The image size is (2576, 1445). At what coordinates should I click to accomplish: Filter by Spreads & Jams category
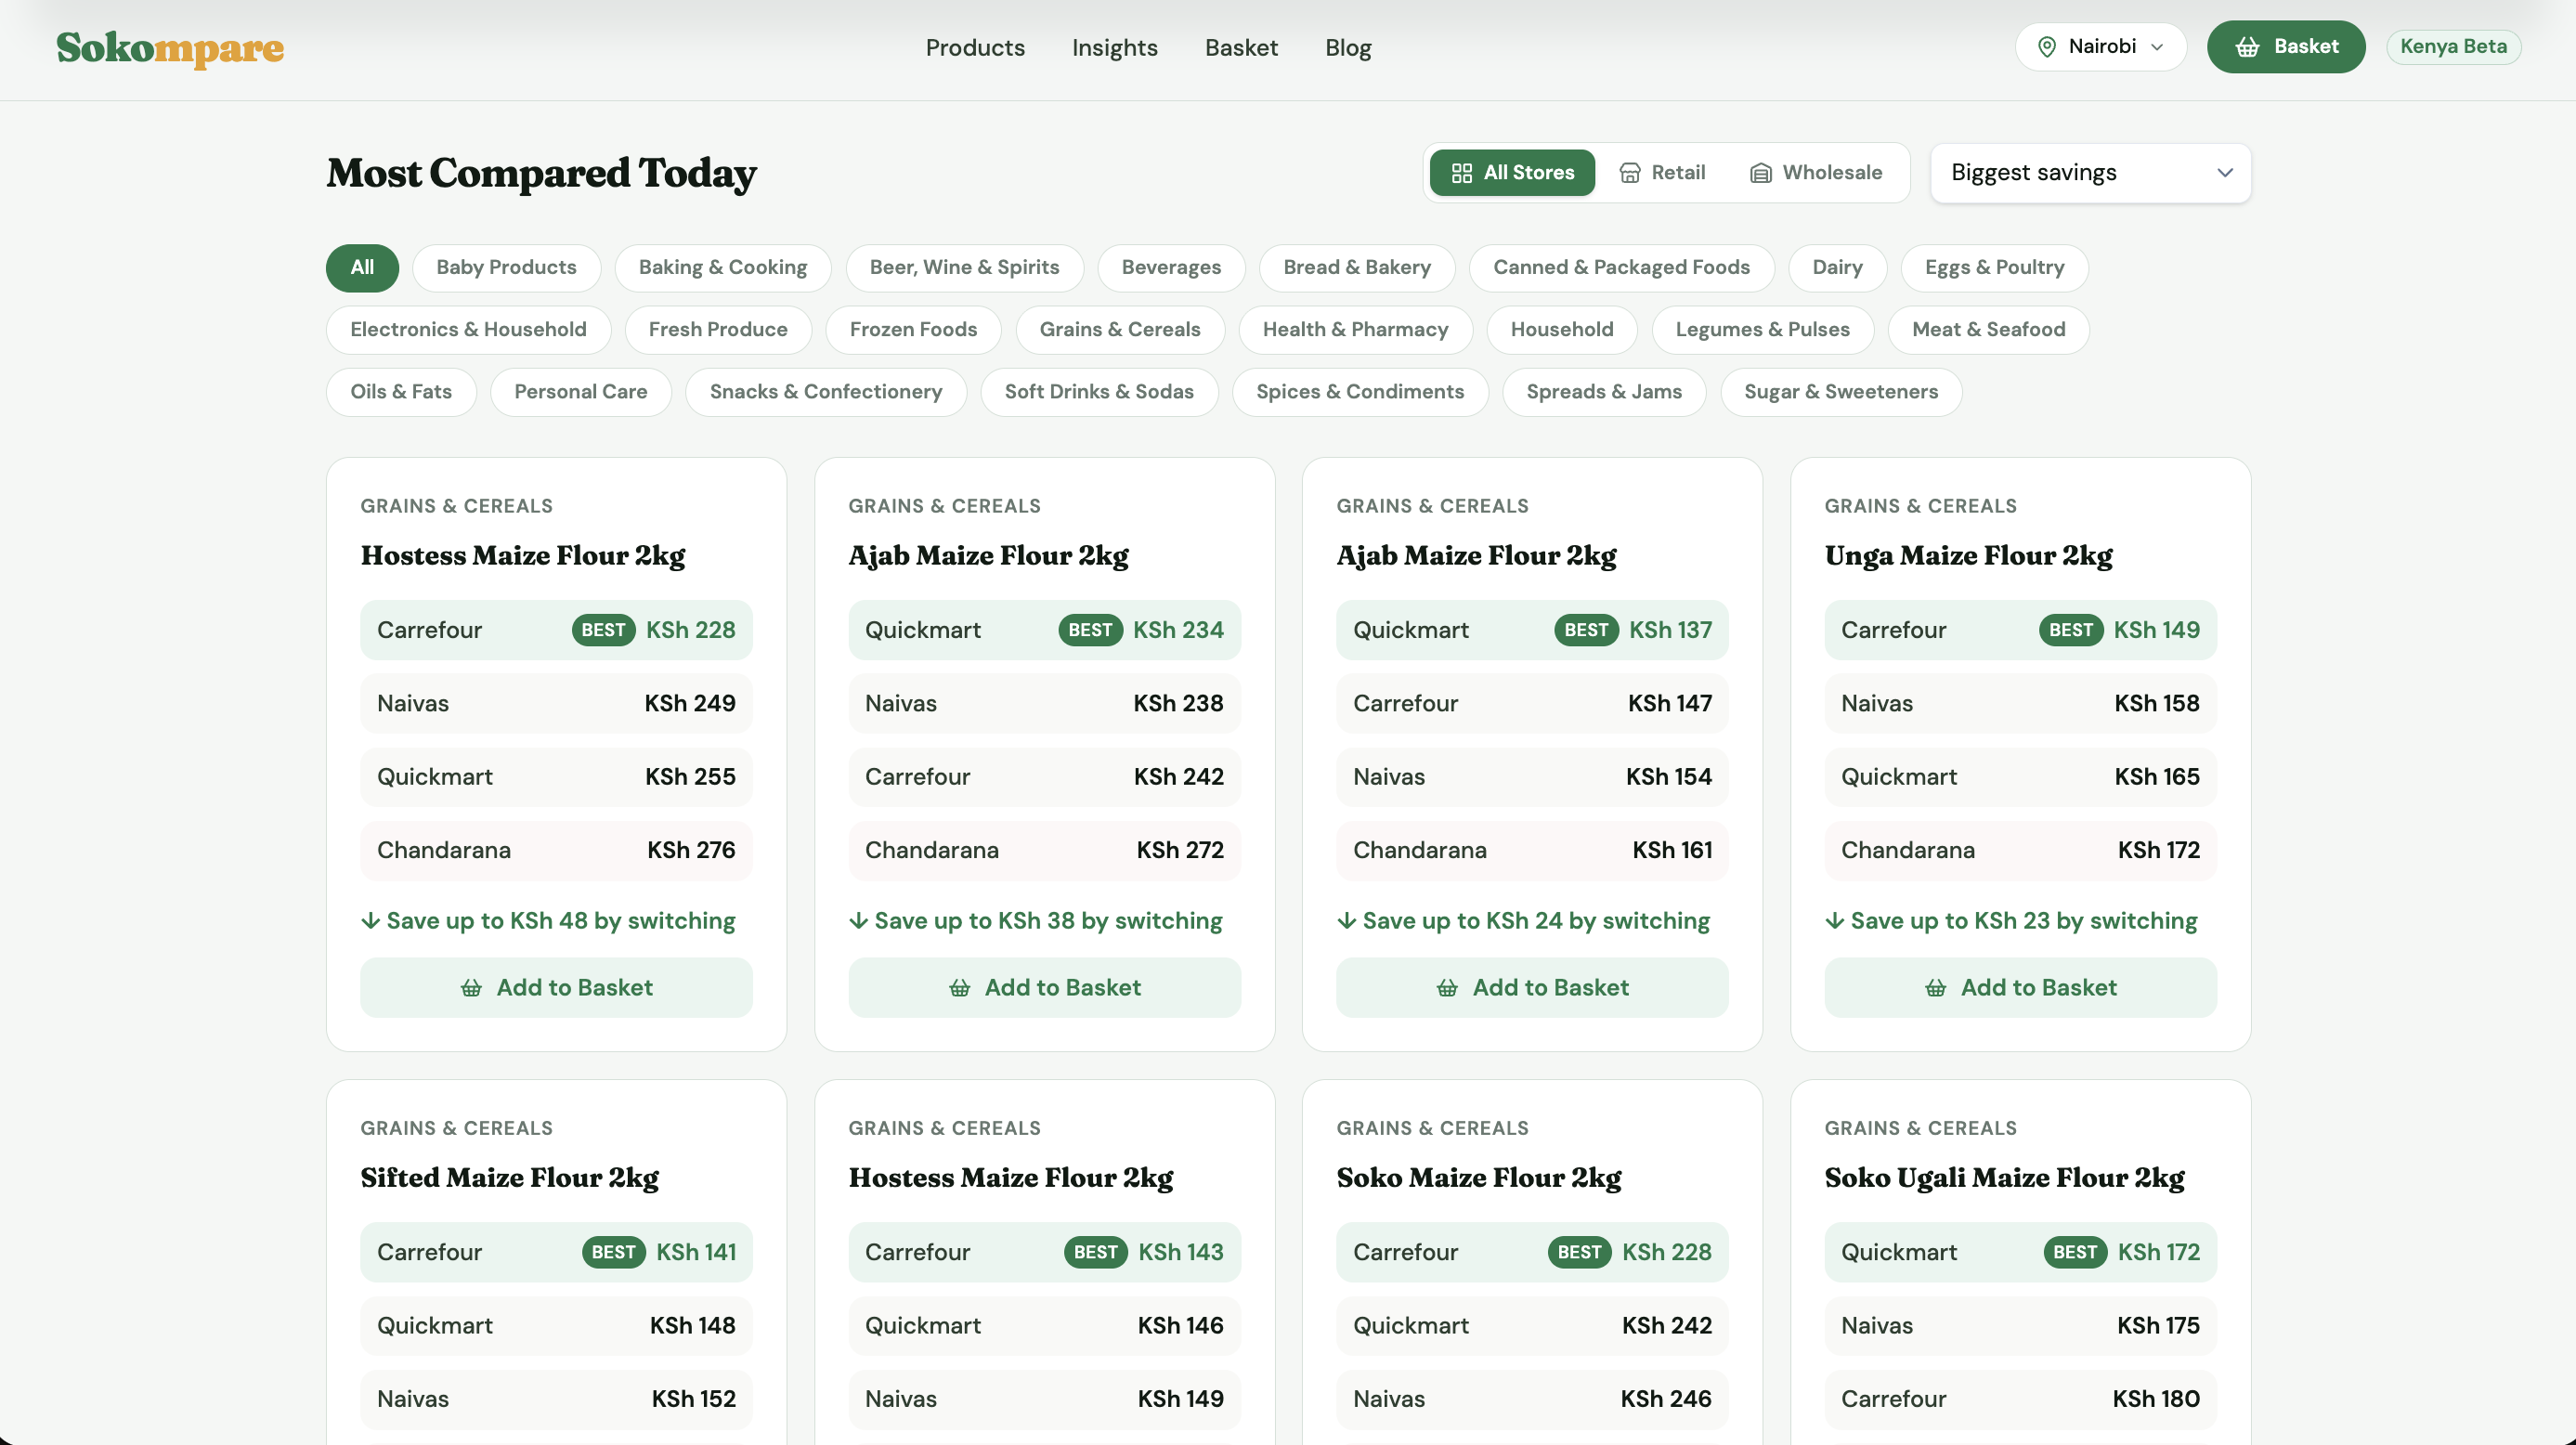click(x=1604, y=392)
